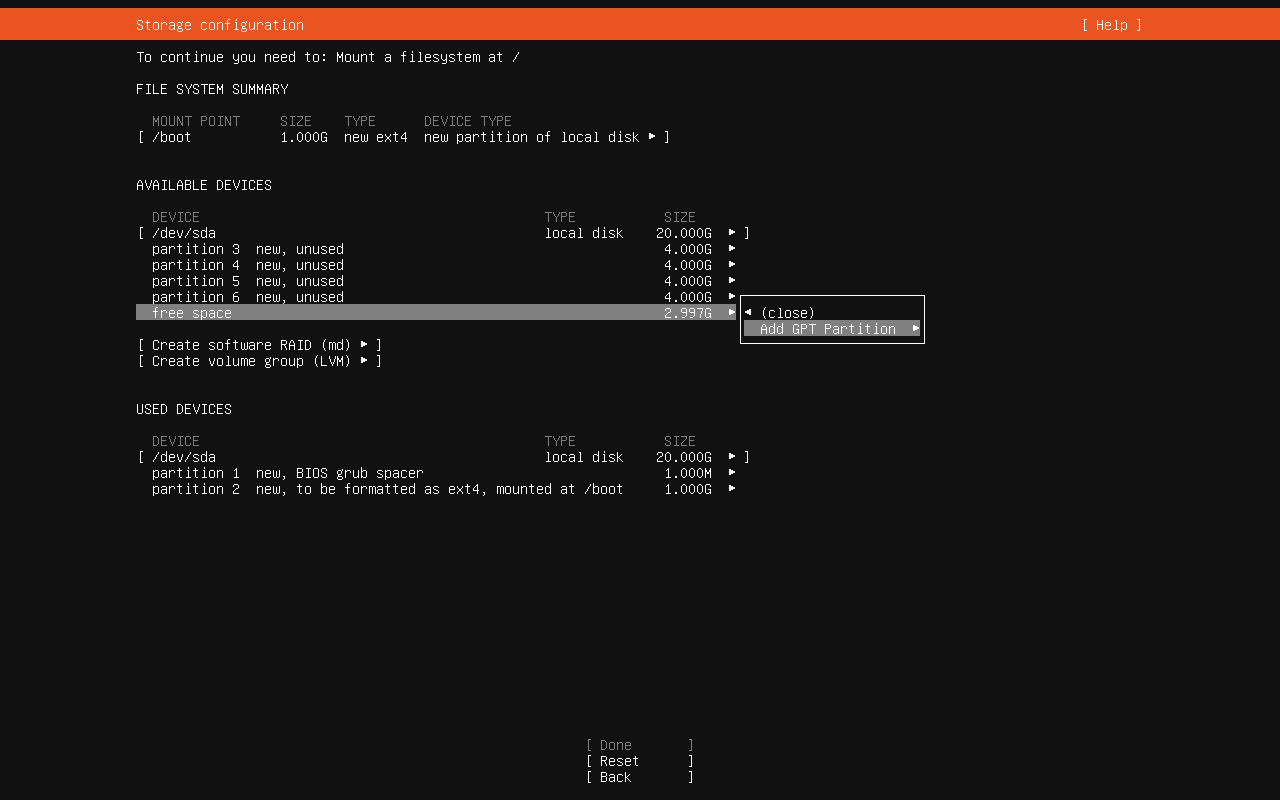Click arrow next to Add GPT Partition
Viewport: 1280px width, 800px height.
[x=915, y=329]
